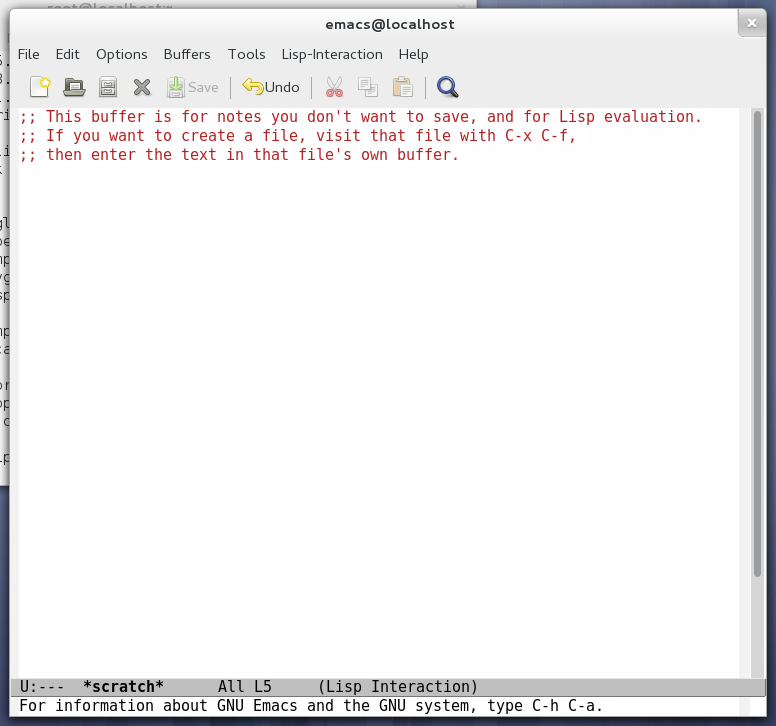This screenshot has height=726, width=776.
Task: Click the *scratch* buffer name in mode line
Action: click(123, 687)
